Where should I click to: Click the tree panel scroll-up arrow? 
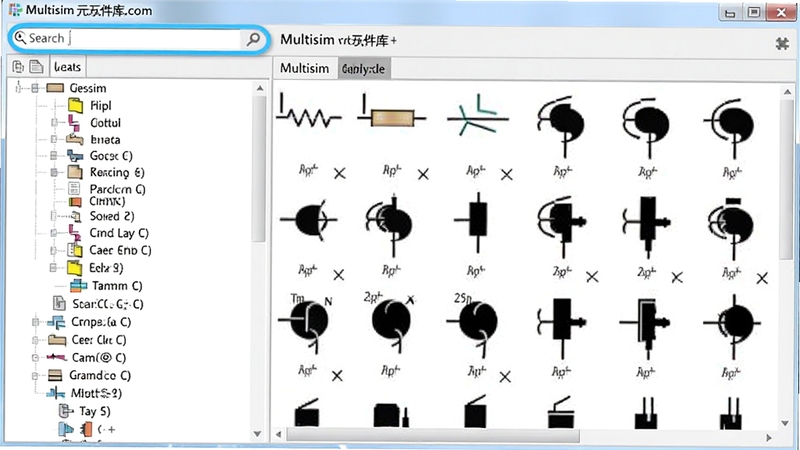coord(260,88)
